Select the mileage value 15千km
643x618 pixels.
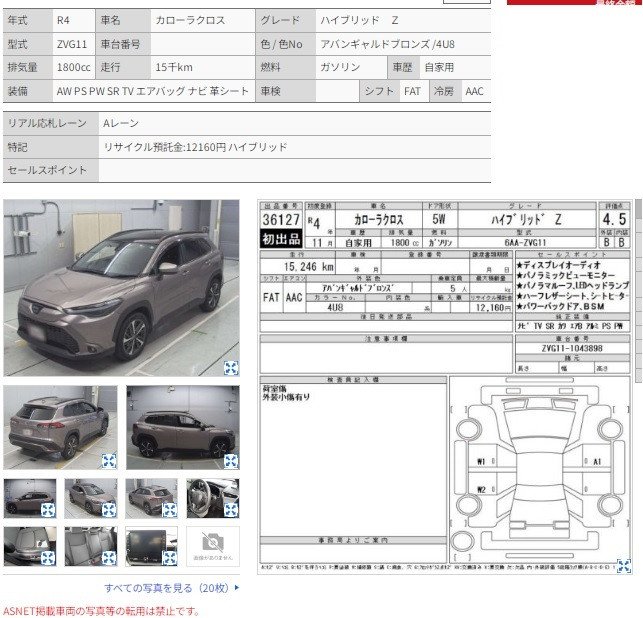coord(174,67)
